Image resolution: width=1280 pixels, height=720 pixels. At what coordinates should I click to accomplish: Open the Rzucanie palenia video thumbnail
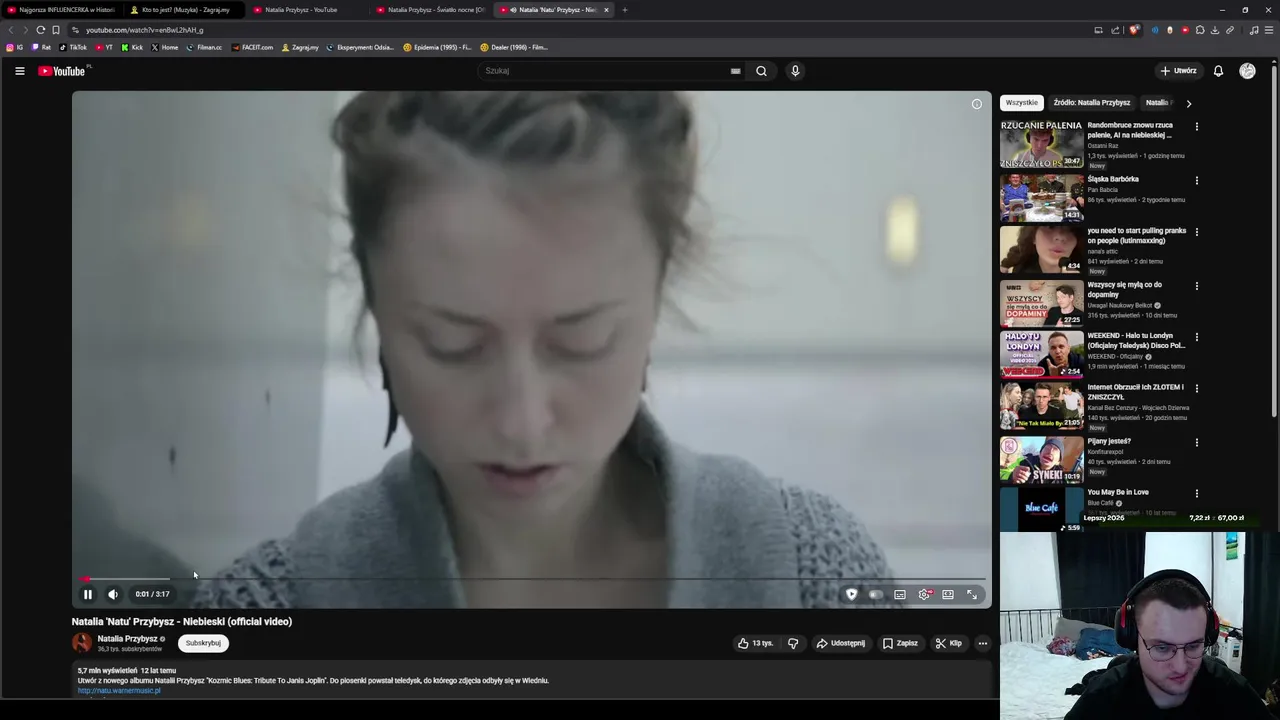pyautogui.click(x=1041, y=145)
